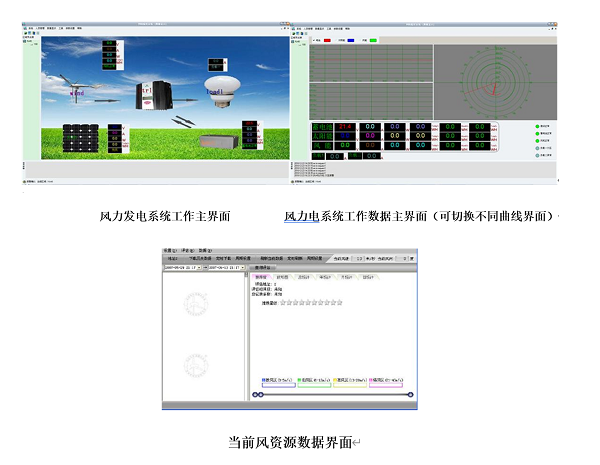Click the right end handle of timeline slider
The image size is (600, 465).
(411, 394)
